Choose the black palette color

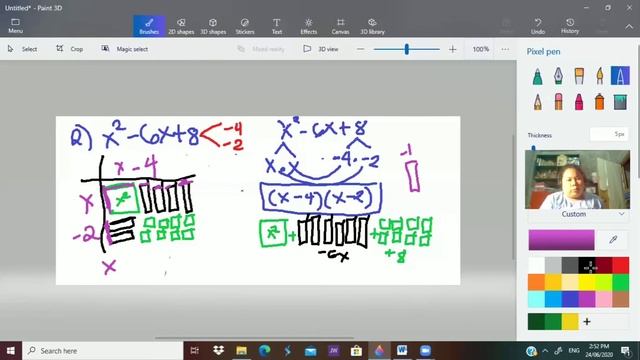click(587, 265)
